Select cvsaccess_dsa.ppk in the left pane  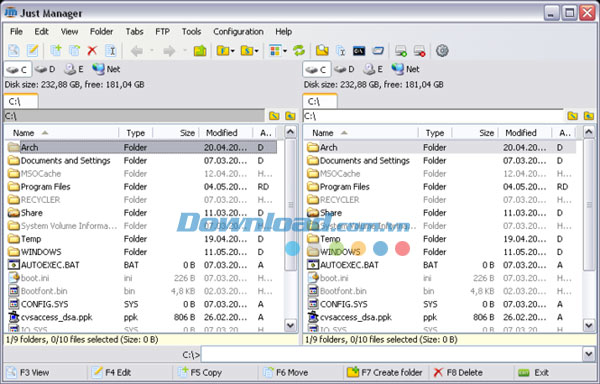(x=142, y=317)
